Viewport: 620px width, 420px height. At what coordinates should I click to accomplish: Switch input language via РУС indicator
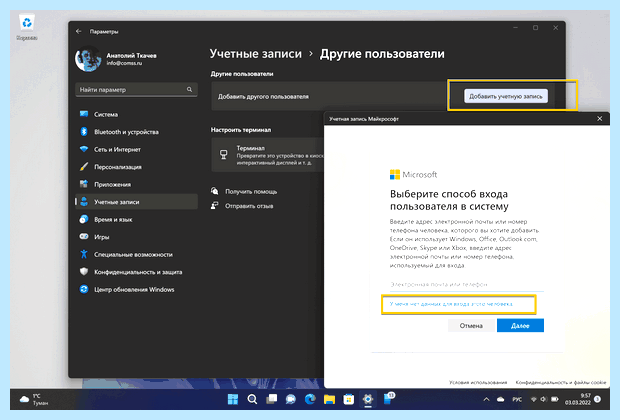[517, 399]
